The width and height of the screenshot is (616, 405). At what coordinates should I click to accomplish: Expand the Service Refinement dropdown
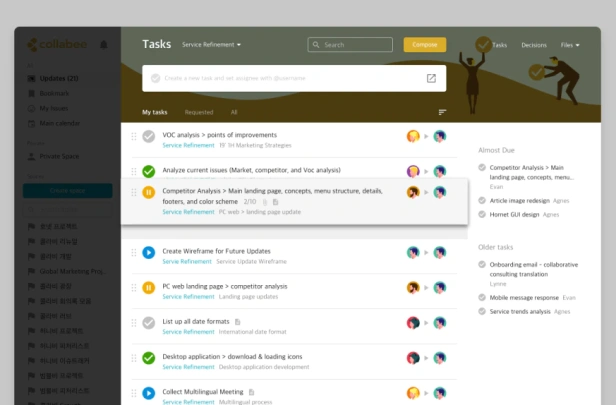point(211,45)
